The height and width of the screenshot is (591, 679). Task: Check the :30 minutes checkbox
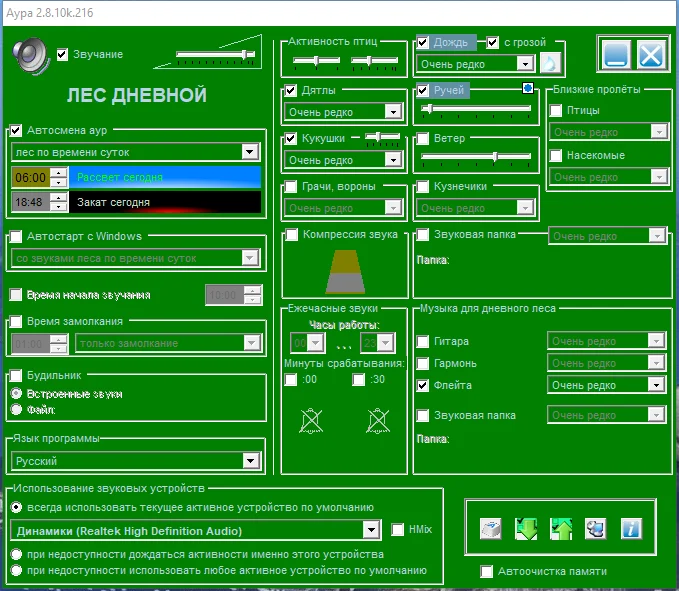359,380
